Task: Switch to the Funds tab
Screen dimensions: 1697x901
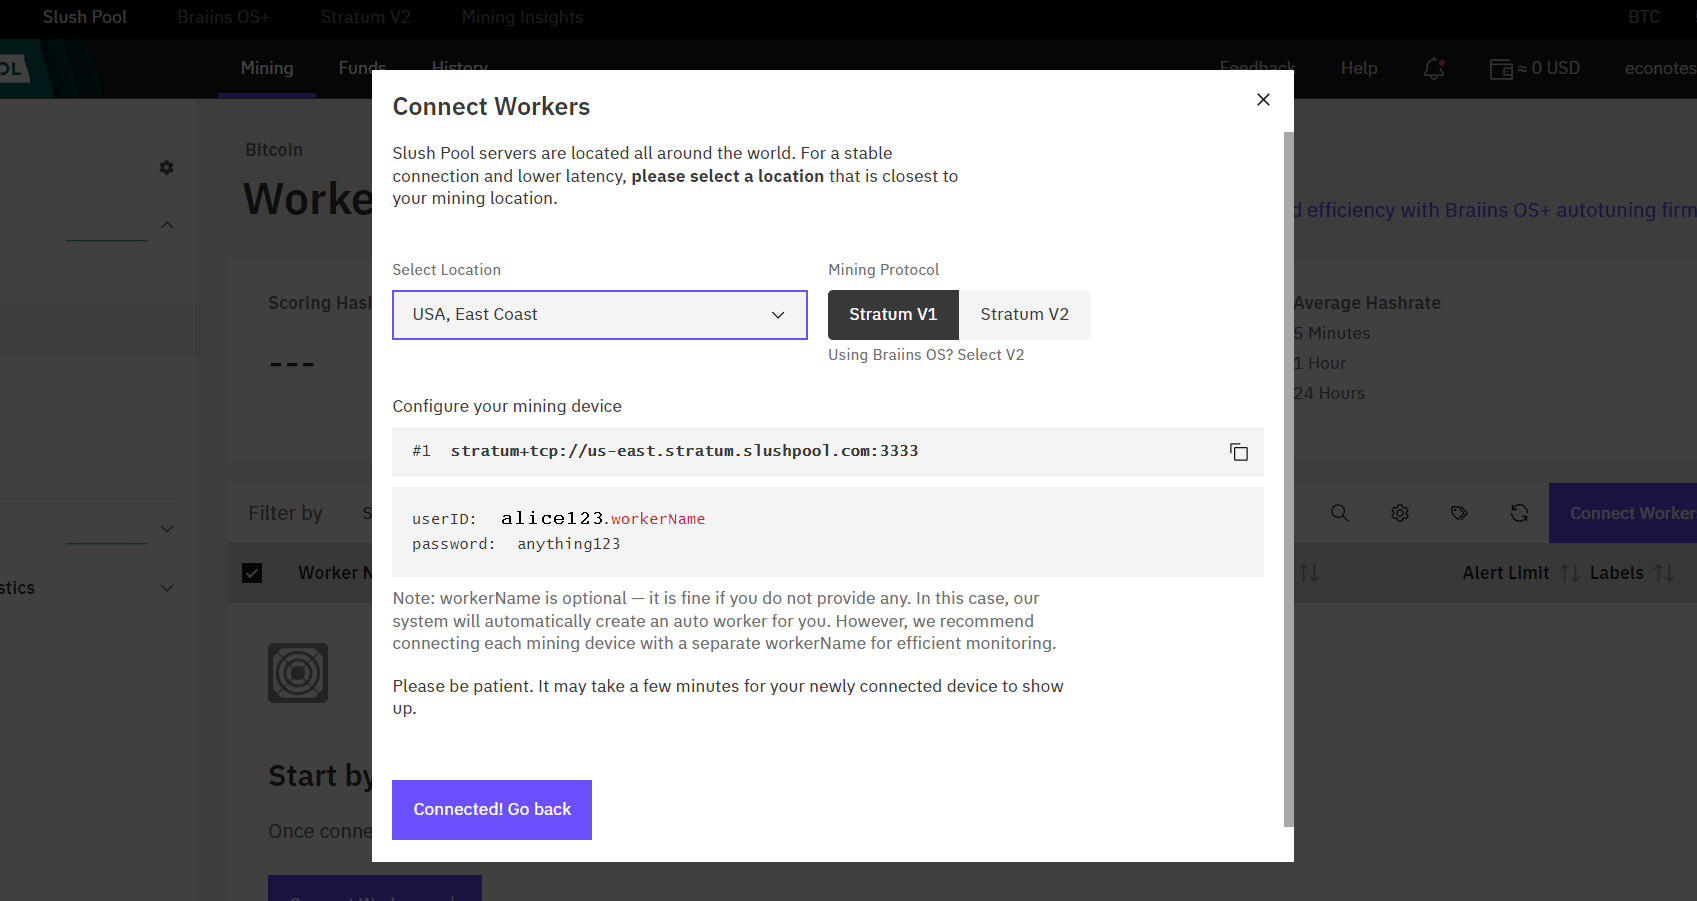Action: coord(362,68)
